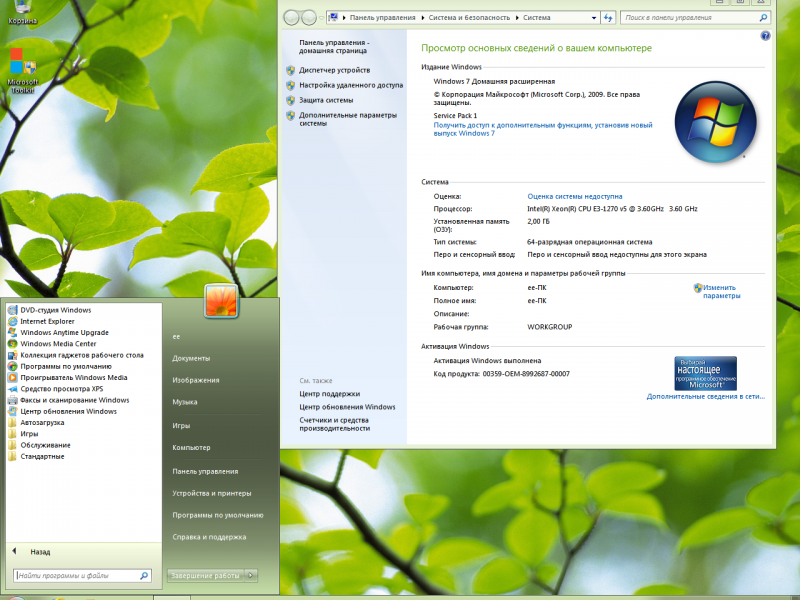Screen dimensions: 800x600
Task: Click the magnifier icon in the Start menu search
Action: (144, 576)
